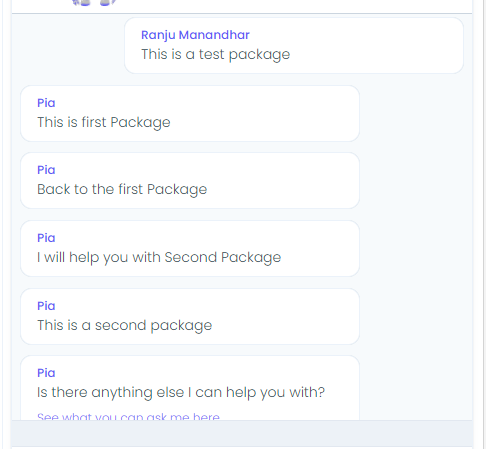
Task: Open the 'See what you can ask me here' link
Action: coord(128,417)
